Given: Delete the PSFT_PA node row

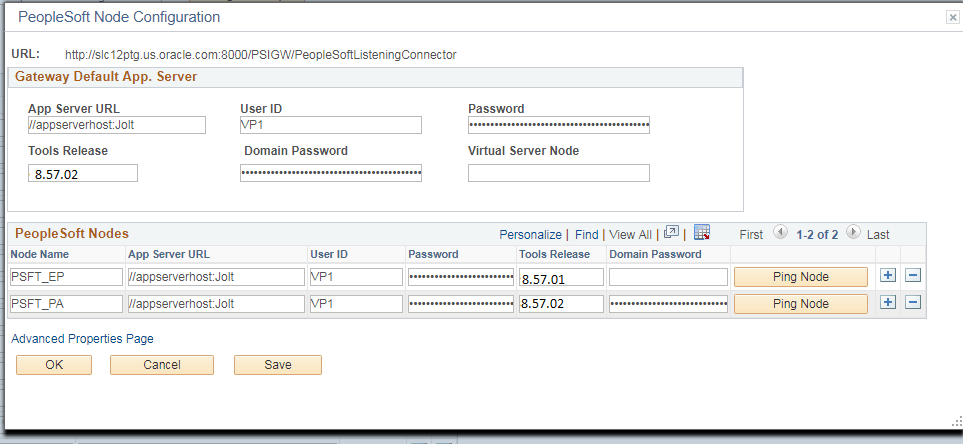Looking at the screenshot, I should tap(913, 302).
